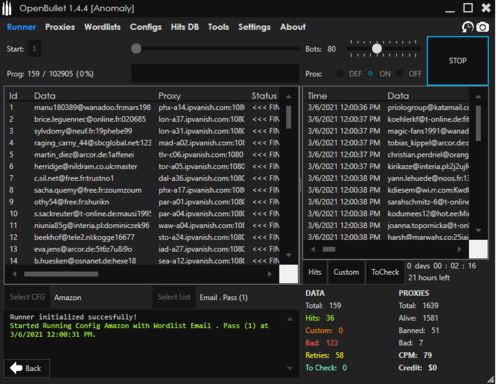Go back with the Back button

click(x=27, y=368)
